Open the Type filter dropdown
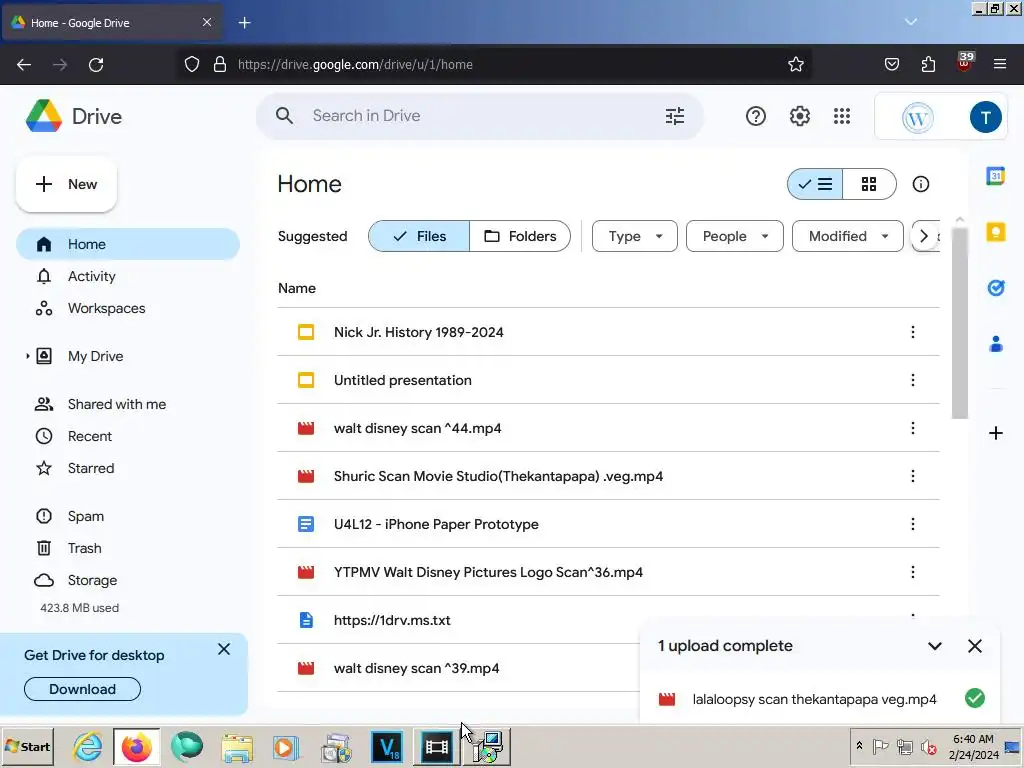 [635, 236]
